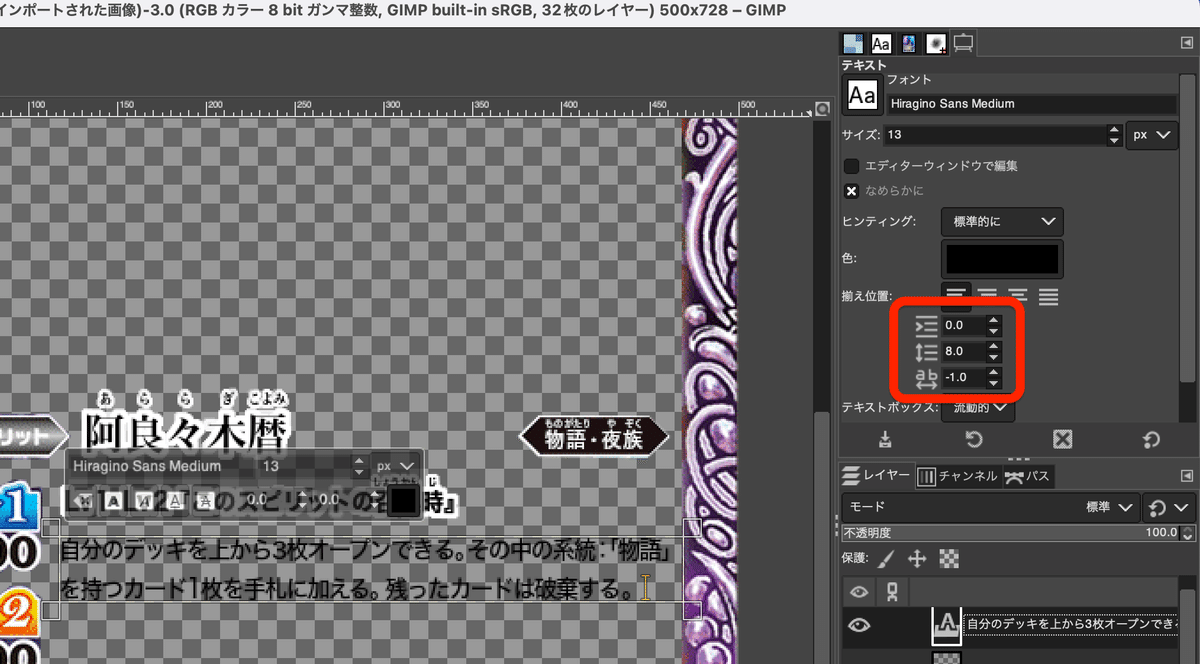1200x664 pixels.
Task: Restore tool preset icon in options footer
Action: pyautogui.click(x=972, y=440)
